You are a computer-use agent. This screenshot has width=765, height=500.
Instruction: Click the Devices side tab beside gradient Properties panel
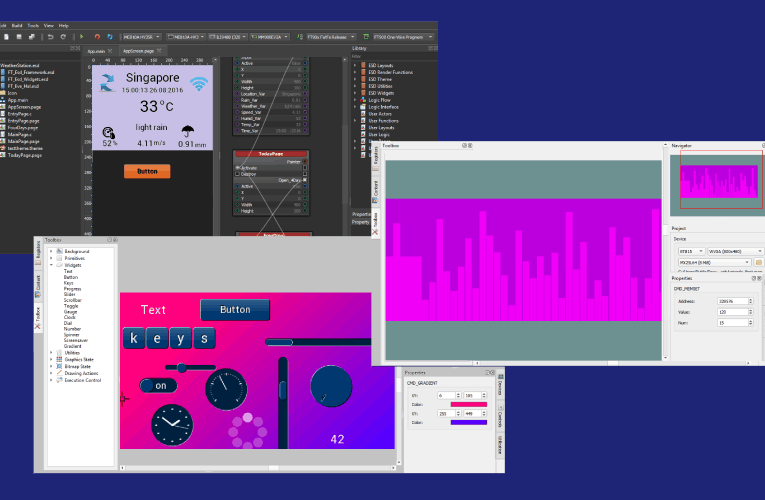click(x=500, y=385)
